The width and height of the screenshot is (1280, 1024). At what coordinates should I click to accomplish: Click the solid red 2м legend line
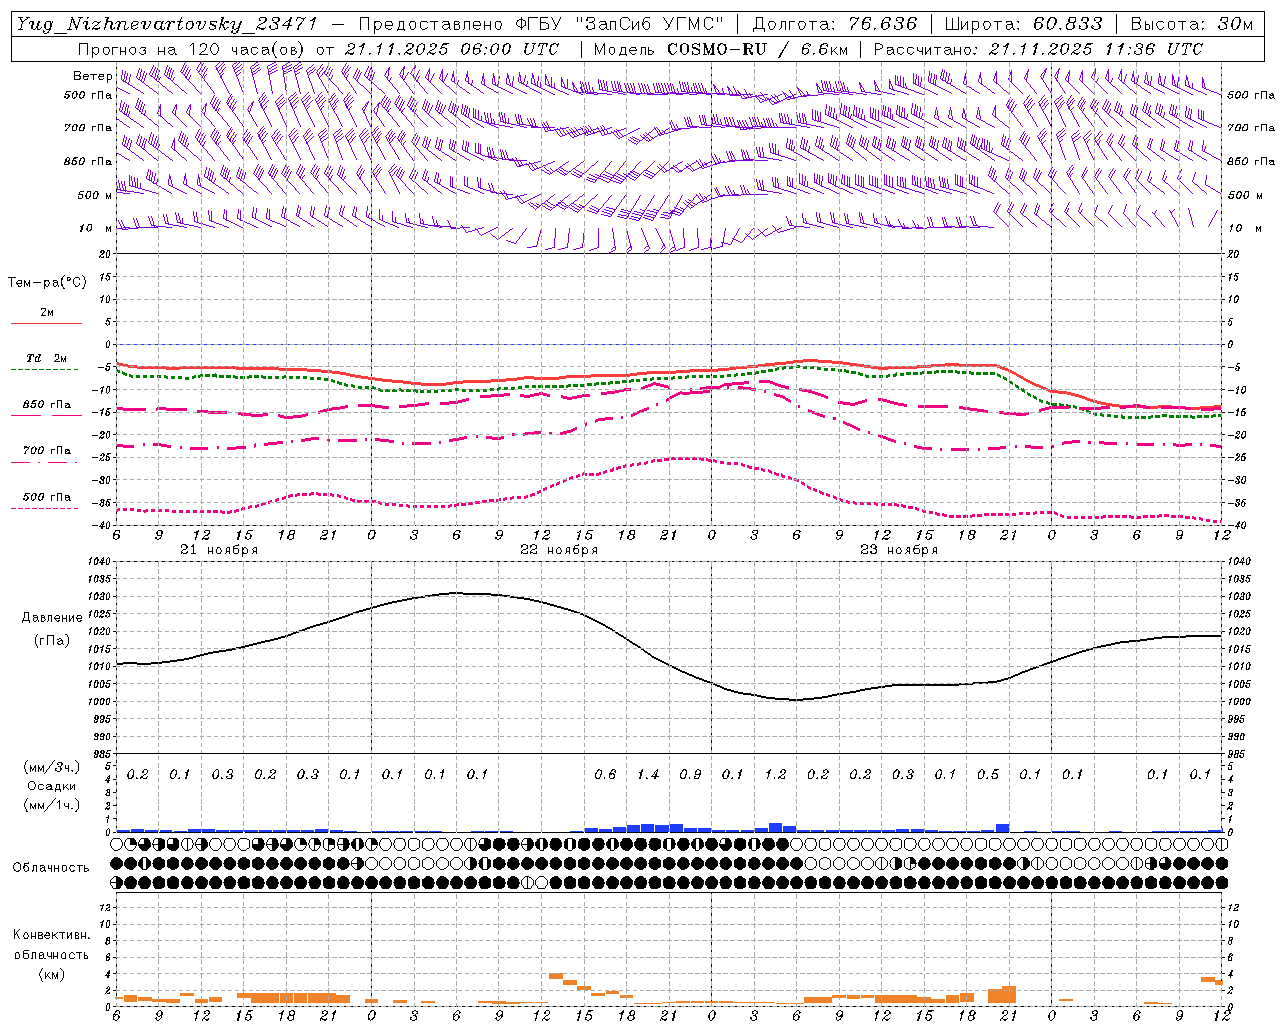(46, 323)
